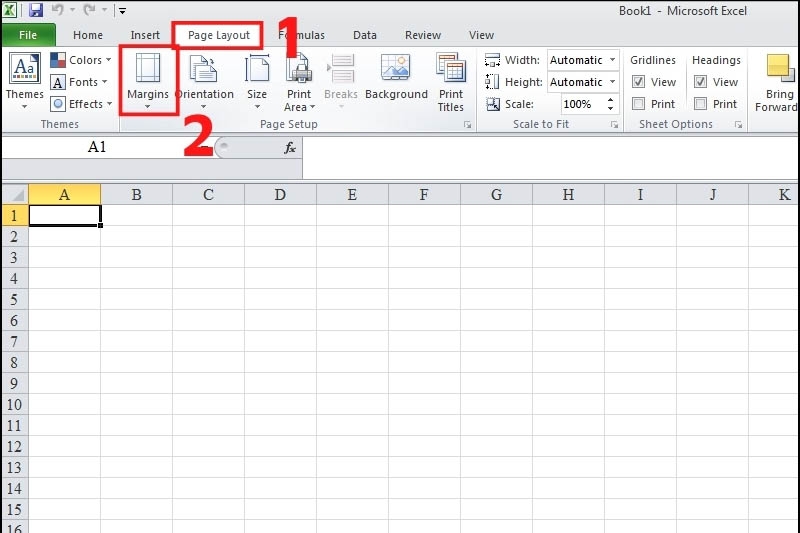Click the Bring Forward button
800x533 pixels.
[x=778, y=82]
